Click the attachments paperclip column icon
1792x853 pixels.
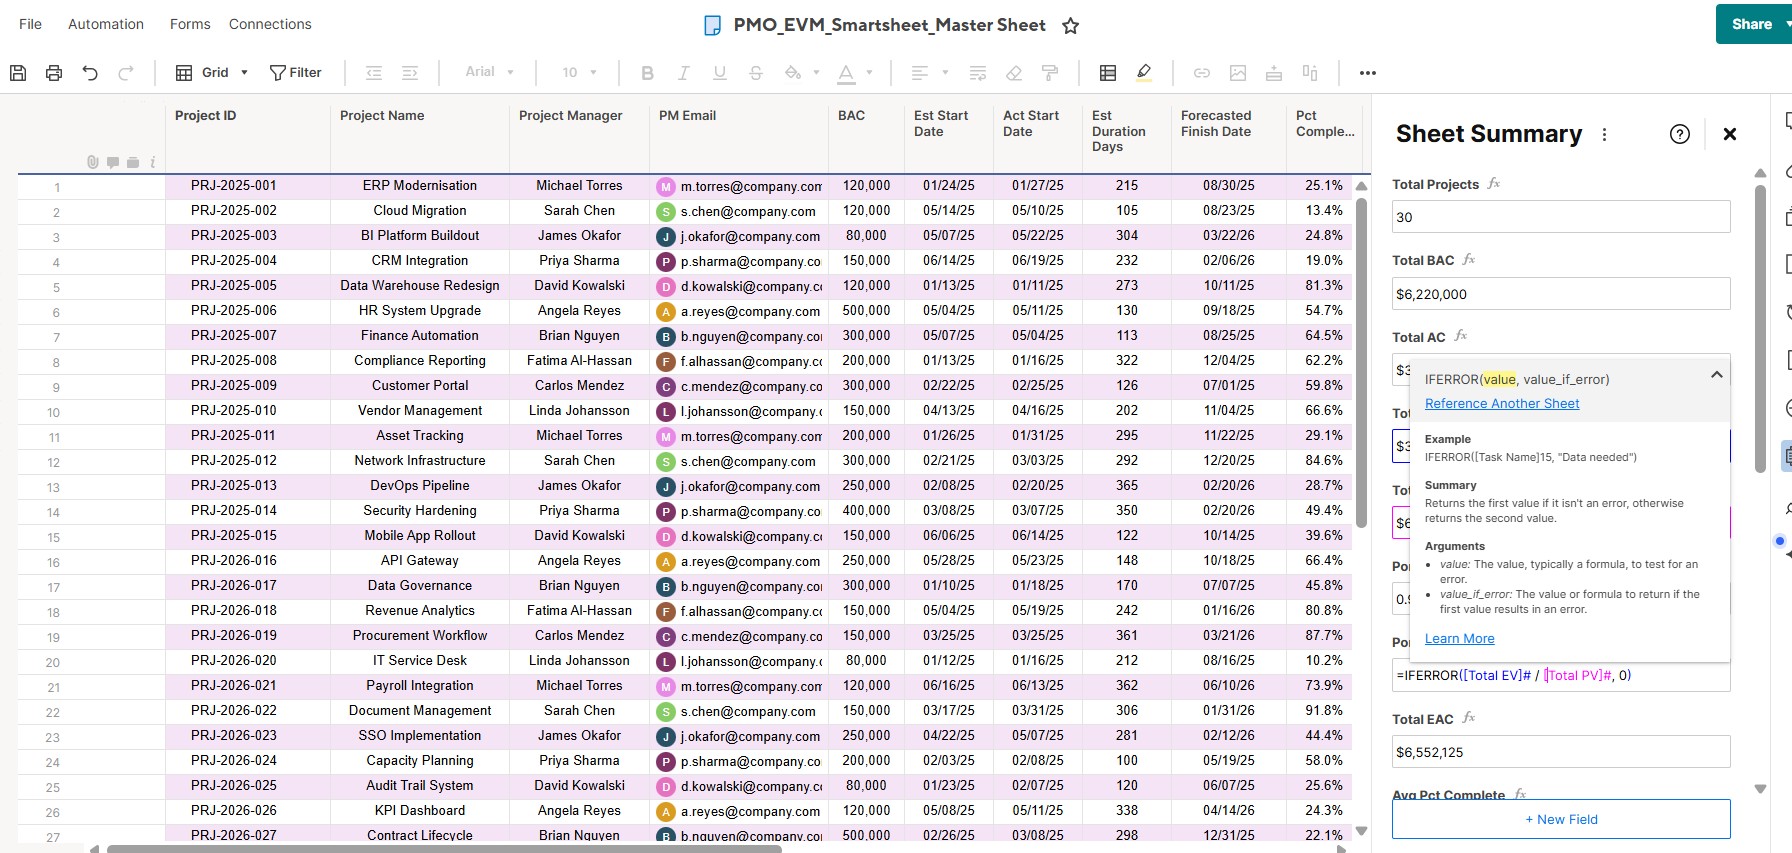[93, 162]
